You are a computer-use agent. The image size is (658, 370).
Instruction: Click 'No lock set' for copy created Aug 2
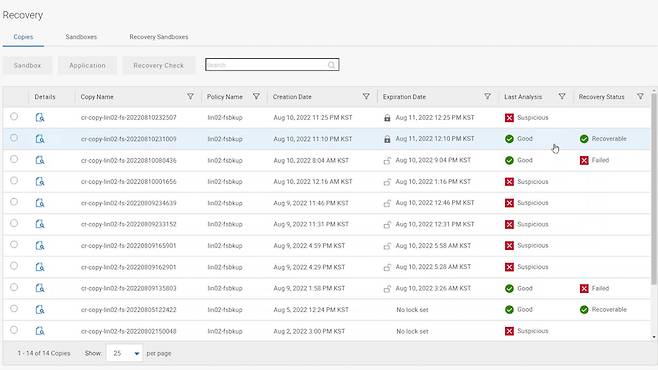click(412, 331)
